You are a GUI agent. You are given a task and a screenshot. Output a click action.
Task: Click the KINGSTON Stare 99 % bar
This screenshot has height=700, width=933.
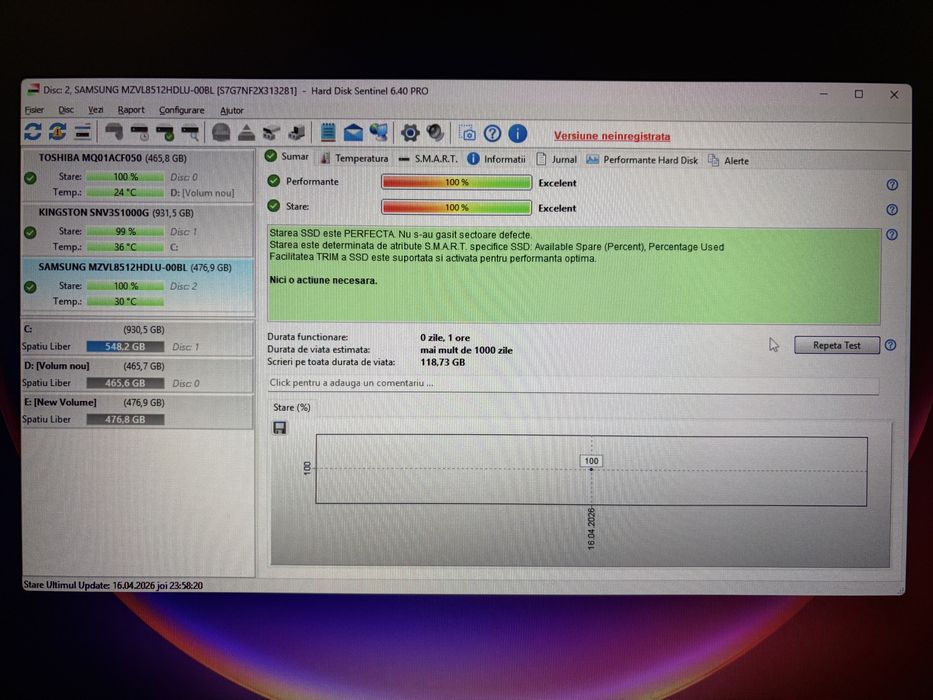tap(125, 232)
